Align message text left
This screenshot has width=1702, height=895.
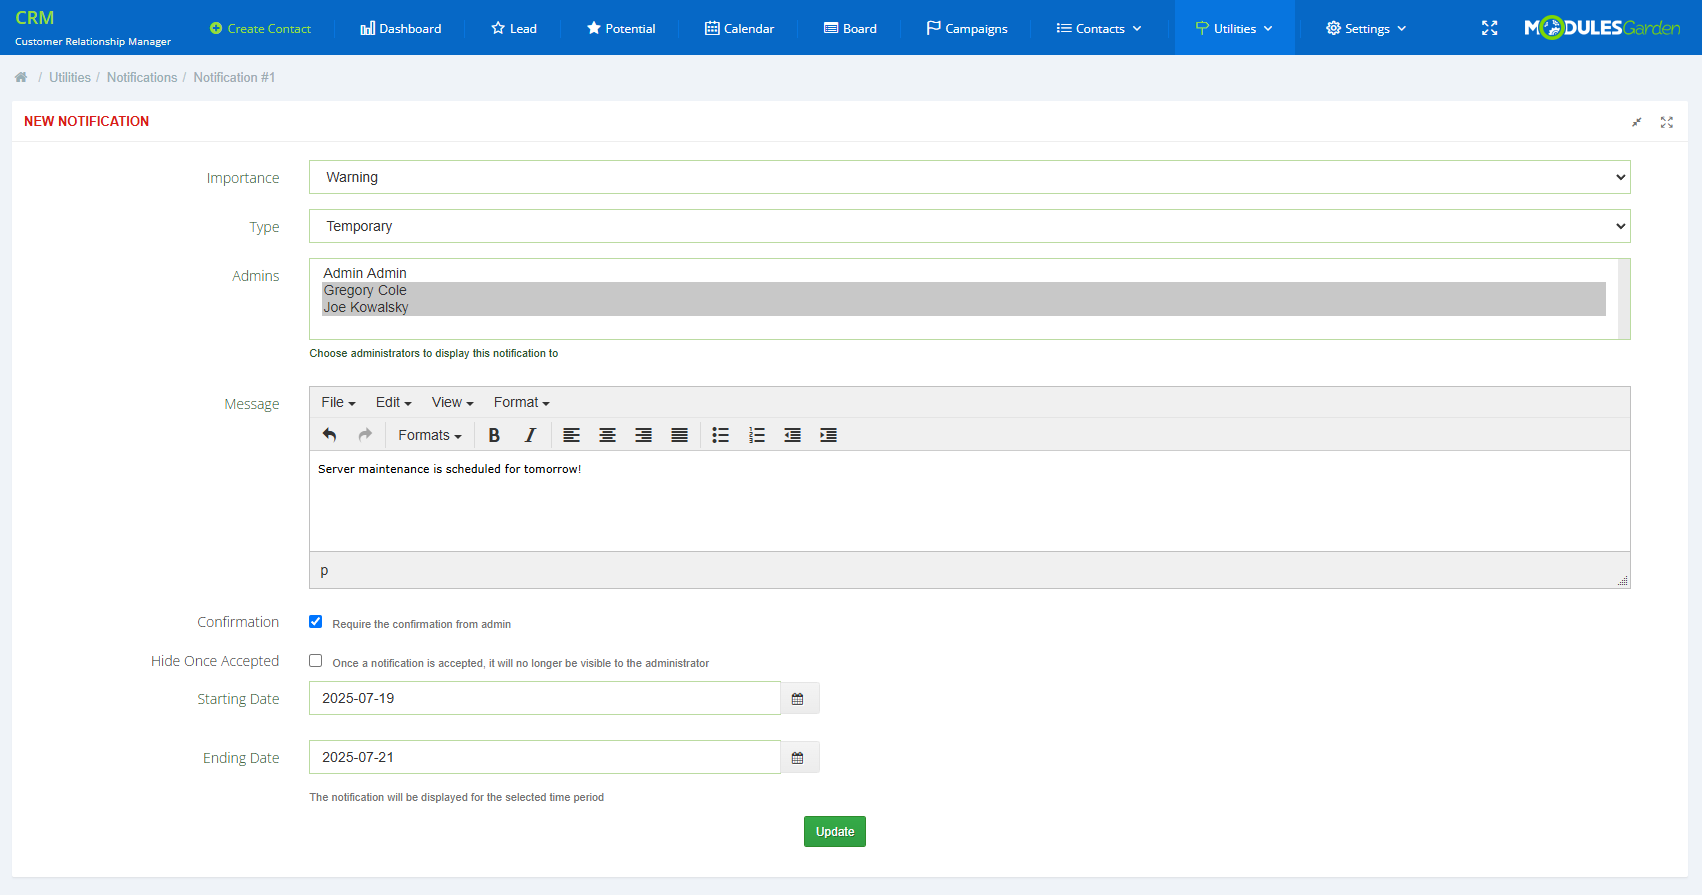(x=571, y=435)
